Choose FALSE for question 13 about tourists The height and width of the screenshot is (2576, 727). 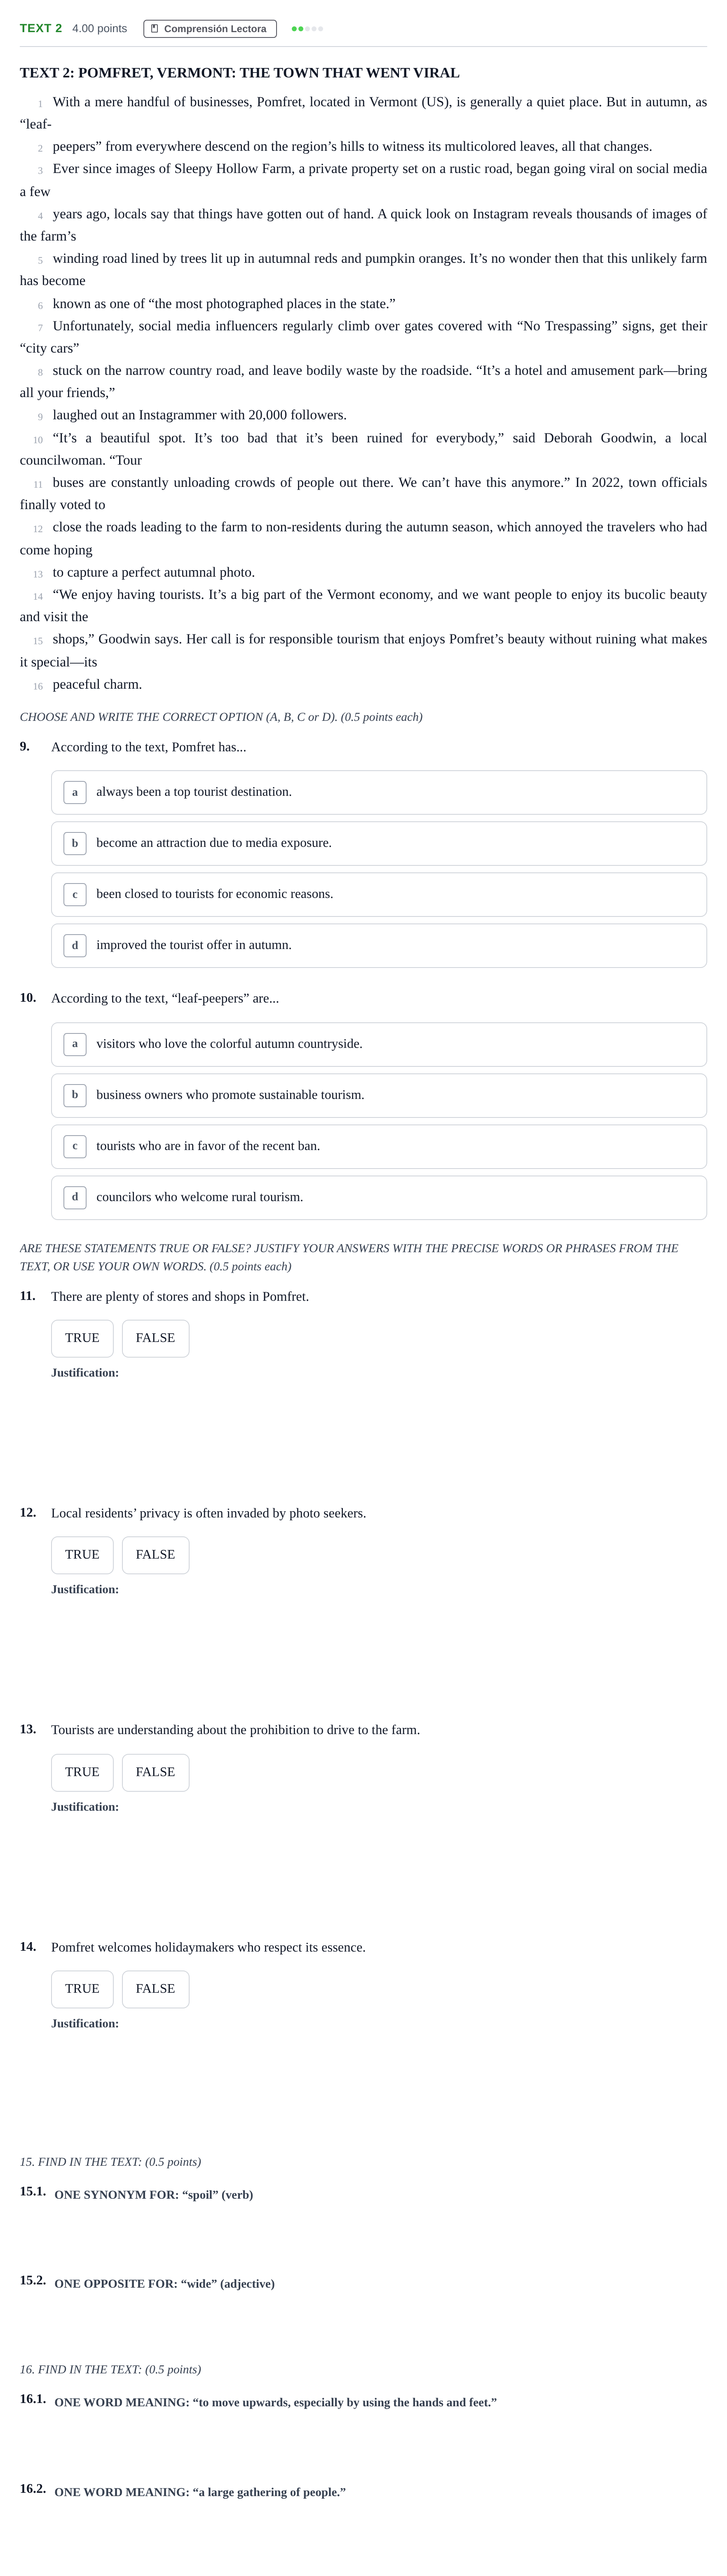tap(155, 1772)
